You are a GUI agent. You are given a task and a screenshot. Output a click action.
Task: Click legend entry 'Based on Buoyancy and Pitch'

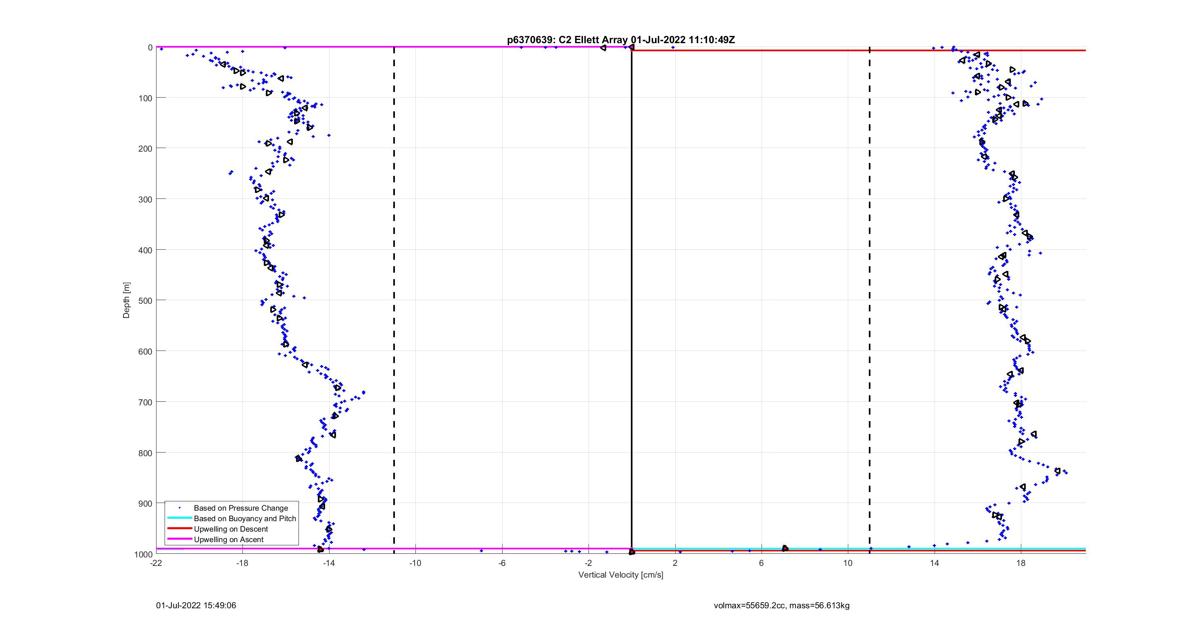(x=245, y=518)
